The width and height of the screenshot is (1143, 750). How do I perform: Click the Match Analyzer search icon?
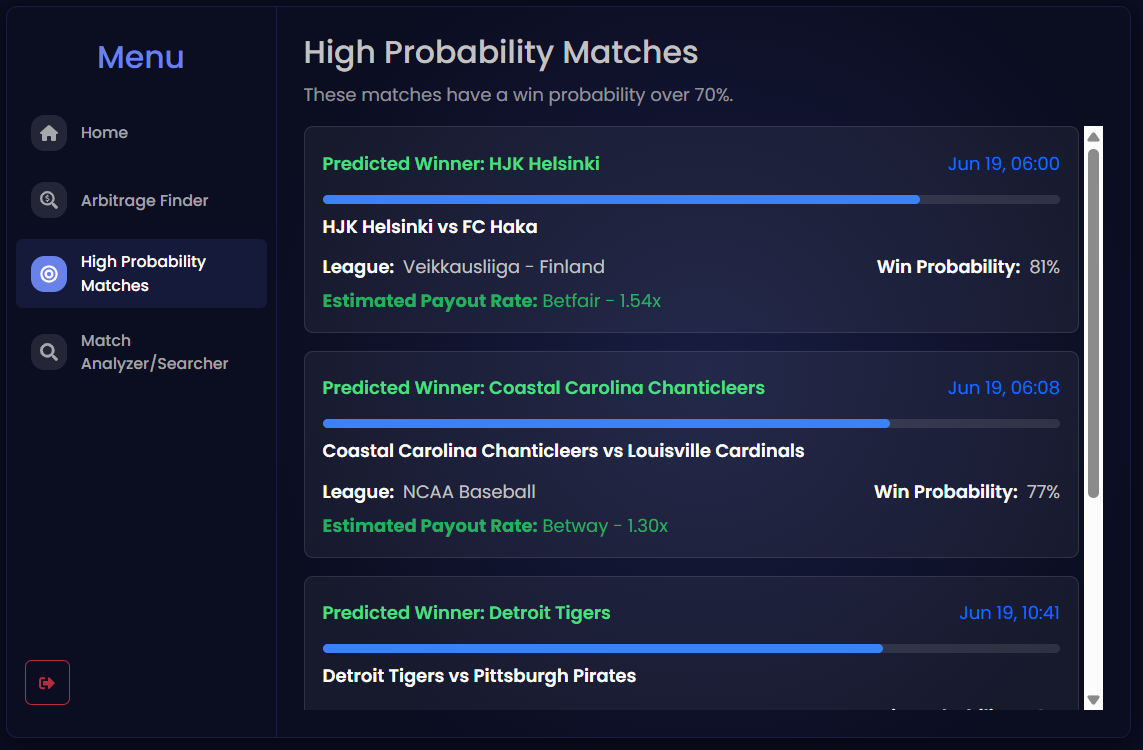(x=49, y=352)
